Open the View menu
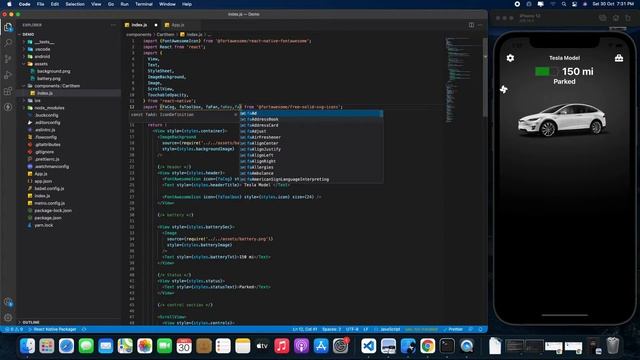This screenshot has width=640, height=360. click(x=96, y=4)
